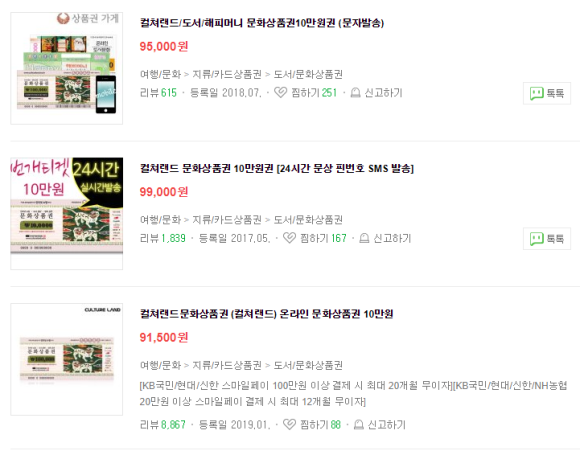
Task: Open thumbnail with CULTURE LAND voucher image
Action: point(67,359)
